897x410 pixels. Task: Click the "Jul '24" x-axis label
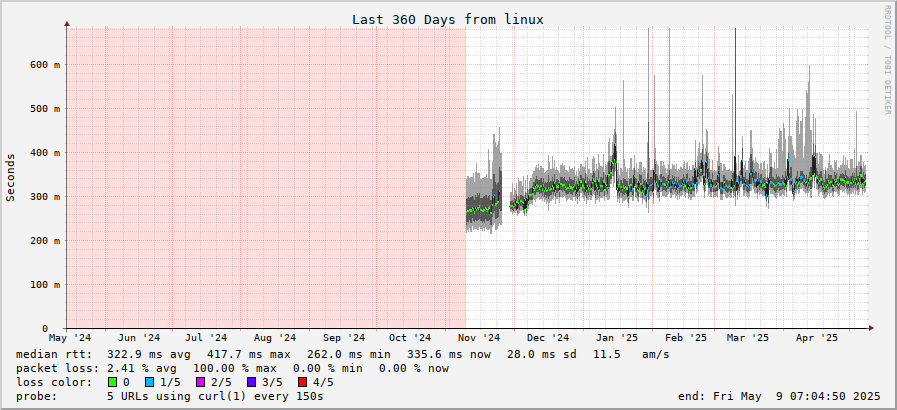pos(207,338)
